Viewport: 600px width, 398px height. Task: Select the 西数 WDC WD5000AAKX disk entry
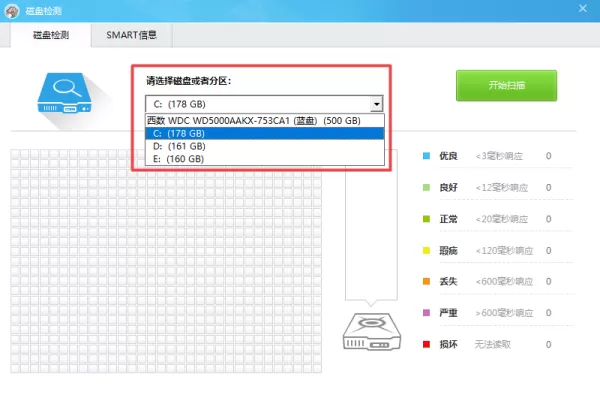[264, 121]
